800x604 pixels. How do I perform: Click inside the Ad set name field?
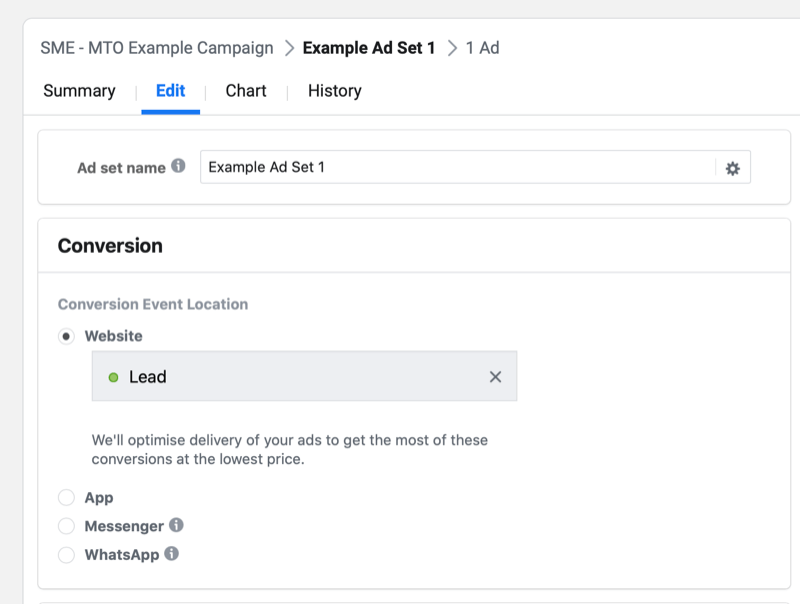pos(400,167)
